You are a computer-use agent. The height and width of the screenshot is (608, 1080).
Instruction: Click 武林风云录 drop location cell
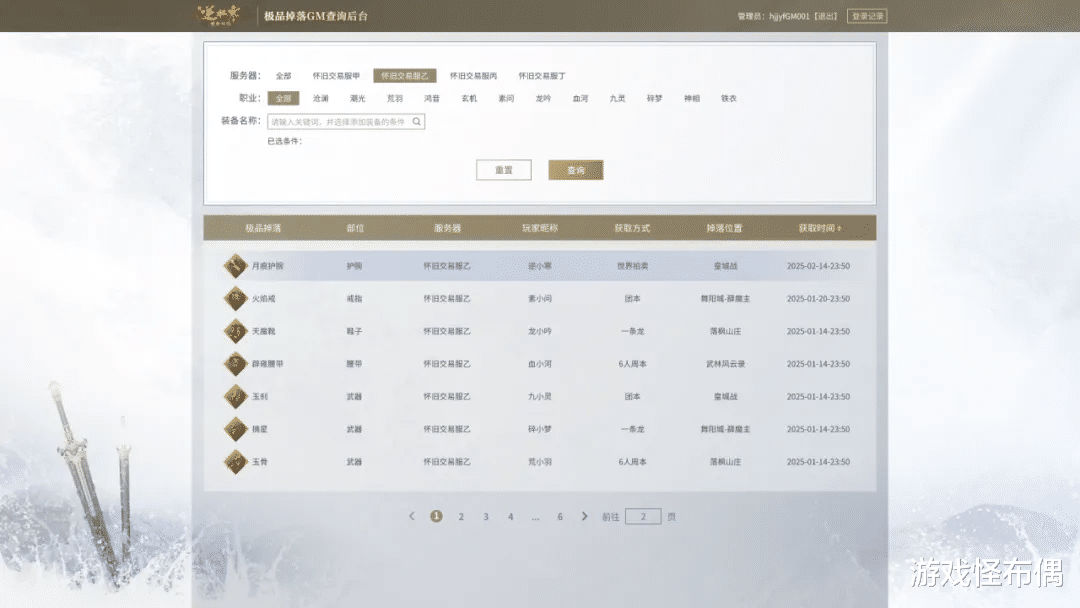[x=725, y=364]
